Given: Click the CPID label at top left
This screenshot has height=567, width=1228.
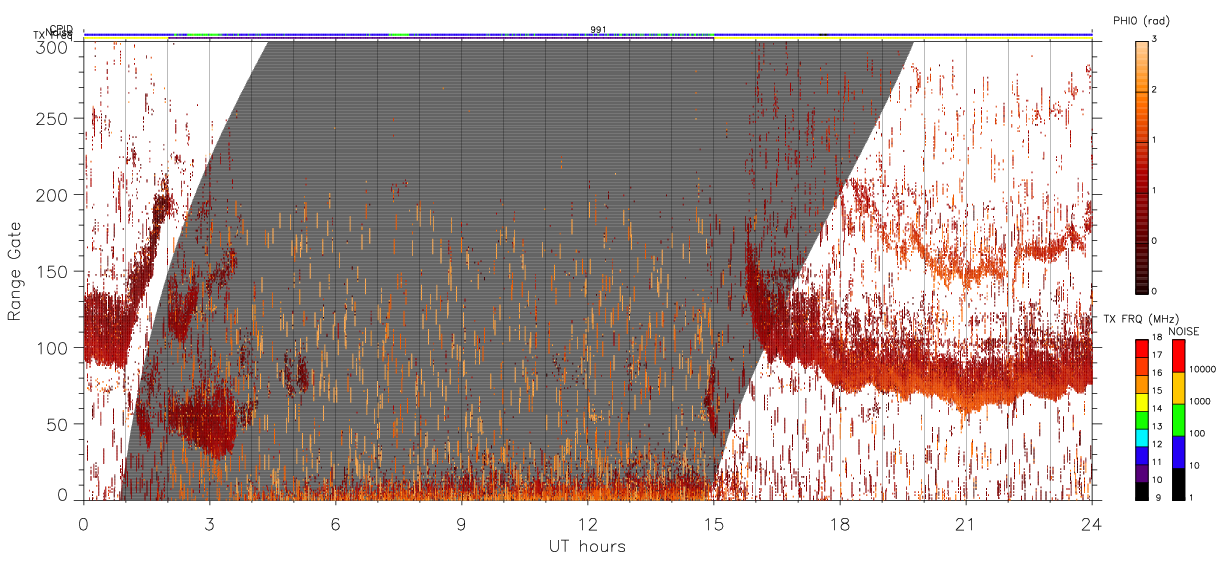Looking at the screenshot, I should [61, 30].
